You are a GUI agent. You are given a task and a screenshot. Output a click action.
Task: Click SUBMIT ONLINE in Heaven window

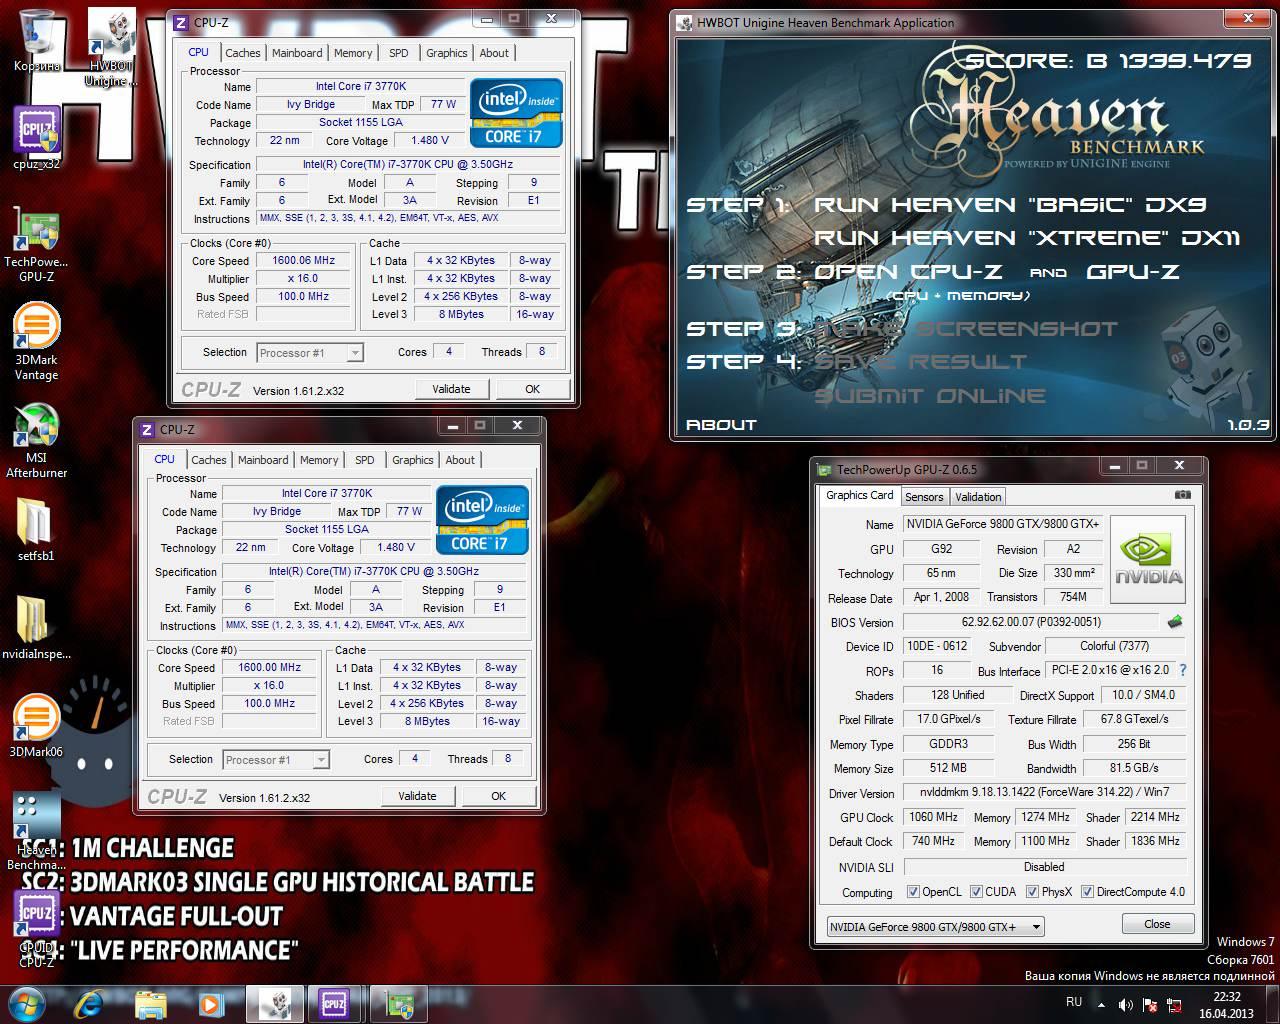tap(930, 396)
